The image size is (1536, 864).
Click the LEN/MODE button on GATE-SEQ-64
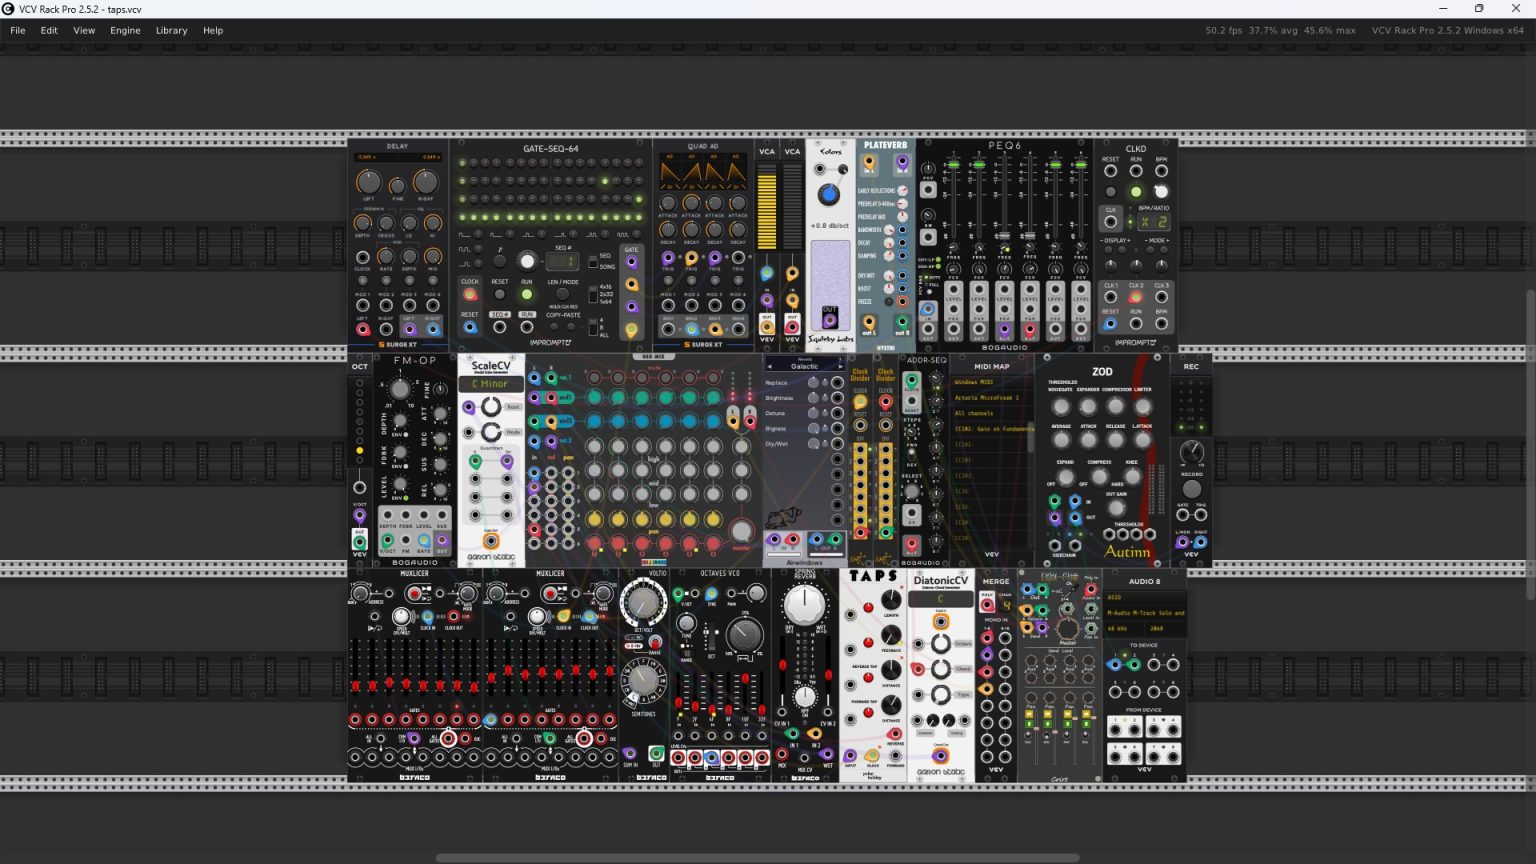pyautogui.click(x=562, y=295)
